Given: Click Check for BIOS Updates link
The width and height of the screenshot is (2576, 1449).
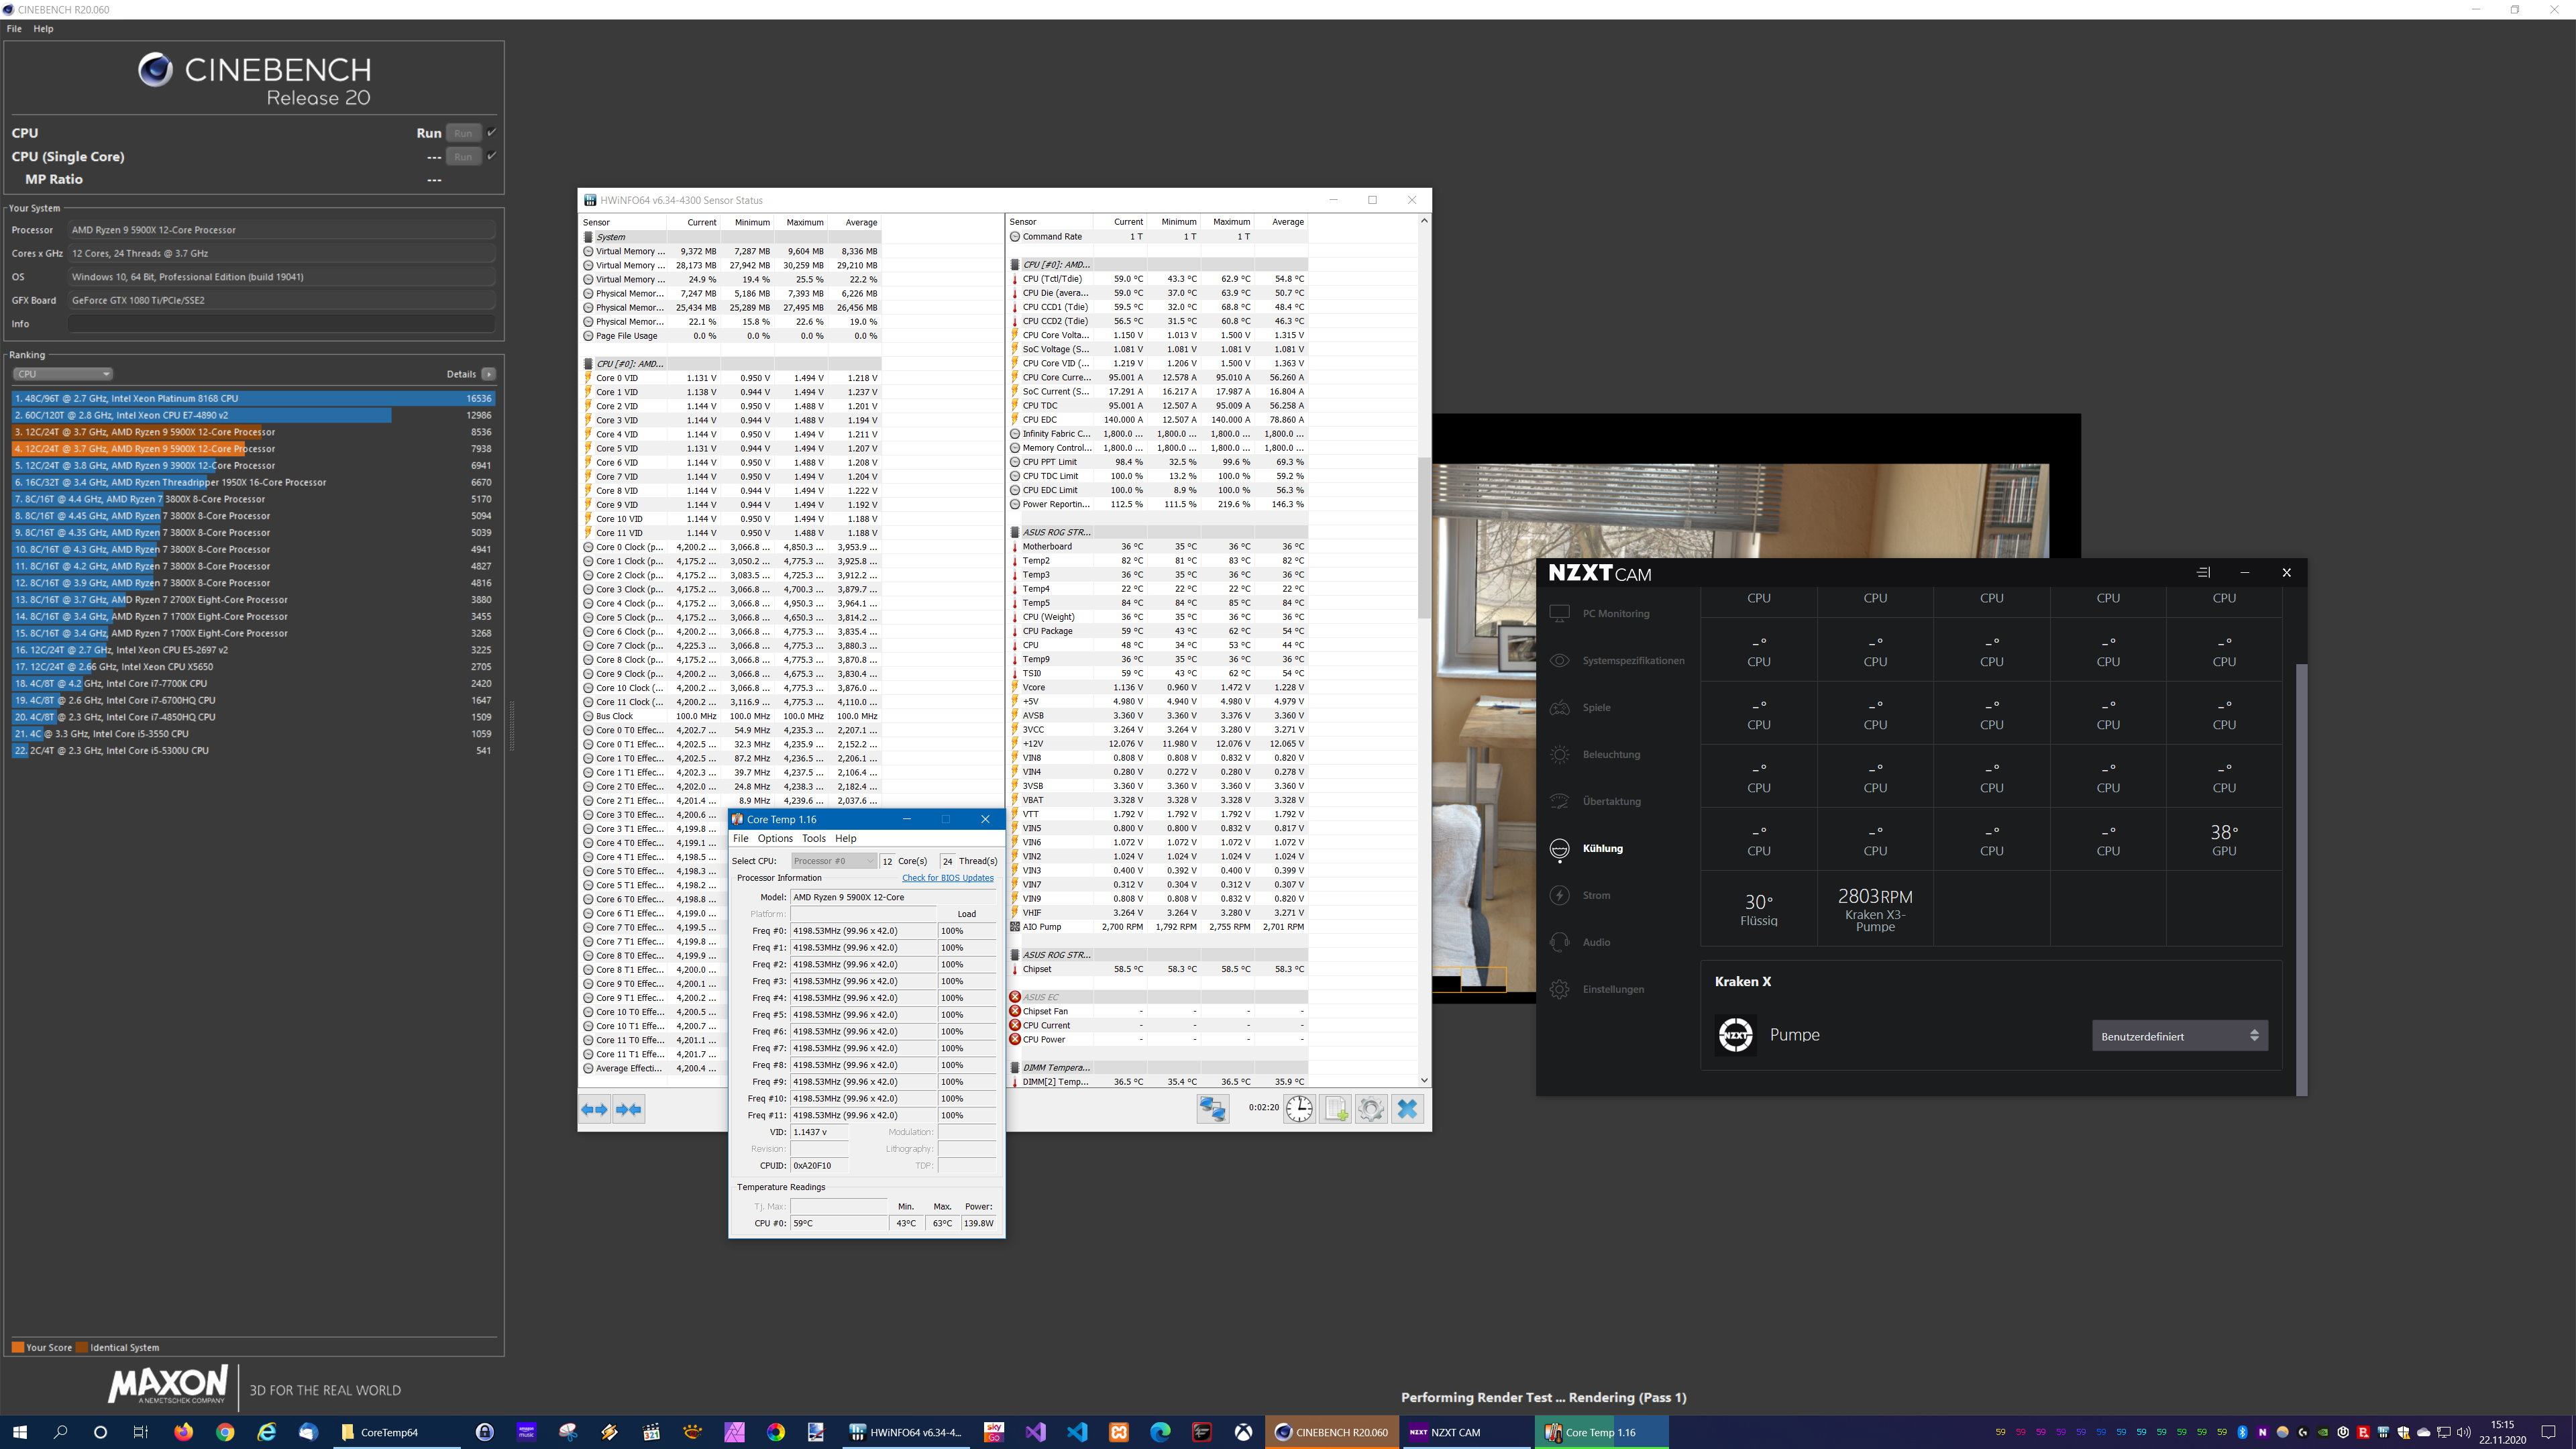Looking at the screenshot, I should coord(948,878).
